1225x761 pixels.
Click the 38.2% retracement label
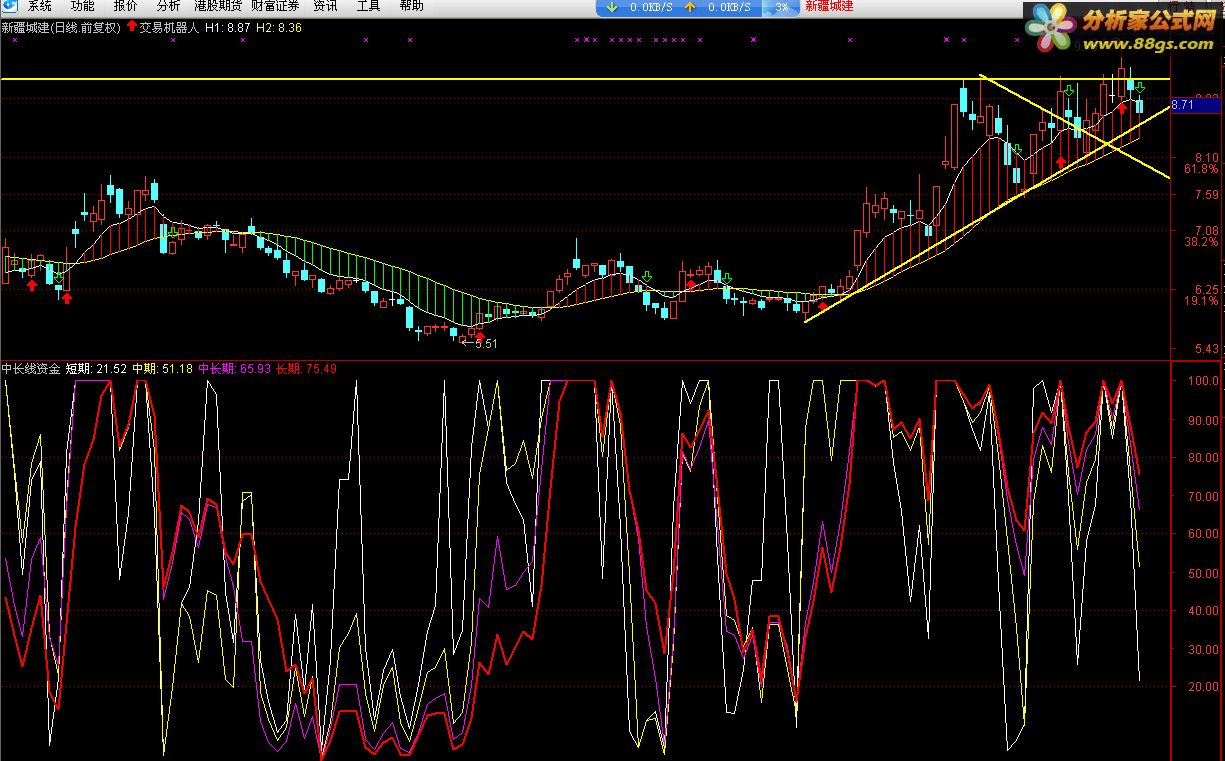pos(1201,242)
